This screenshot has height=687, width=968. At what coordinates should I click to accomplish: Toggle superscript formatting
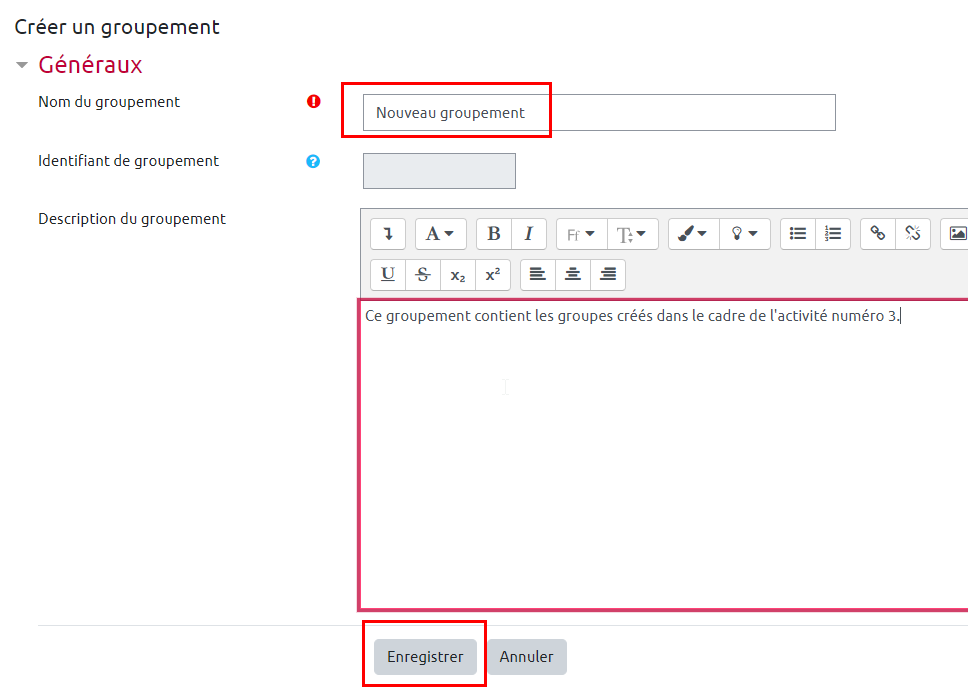[492, 275]
